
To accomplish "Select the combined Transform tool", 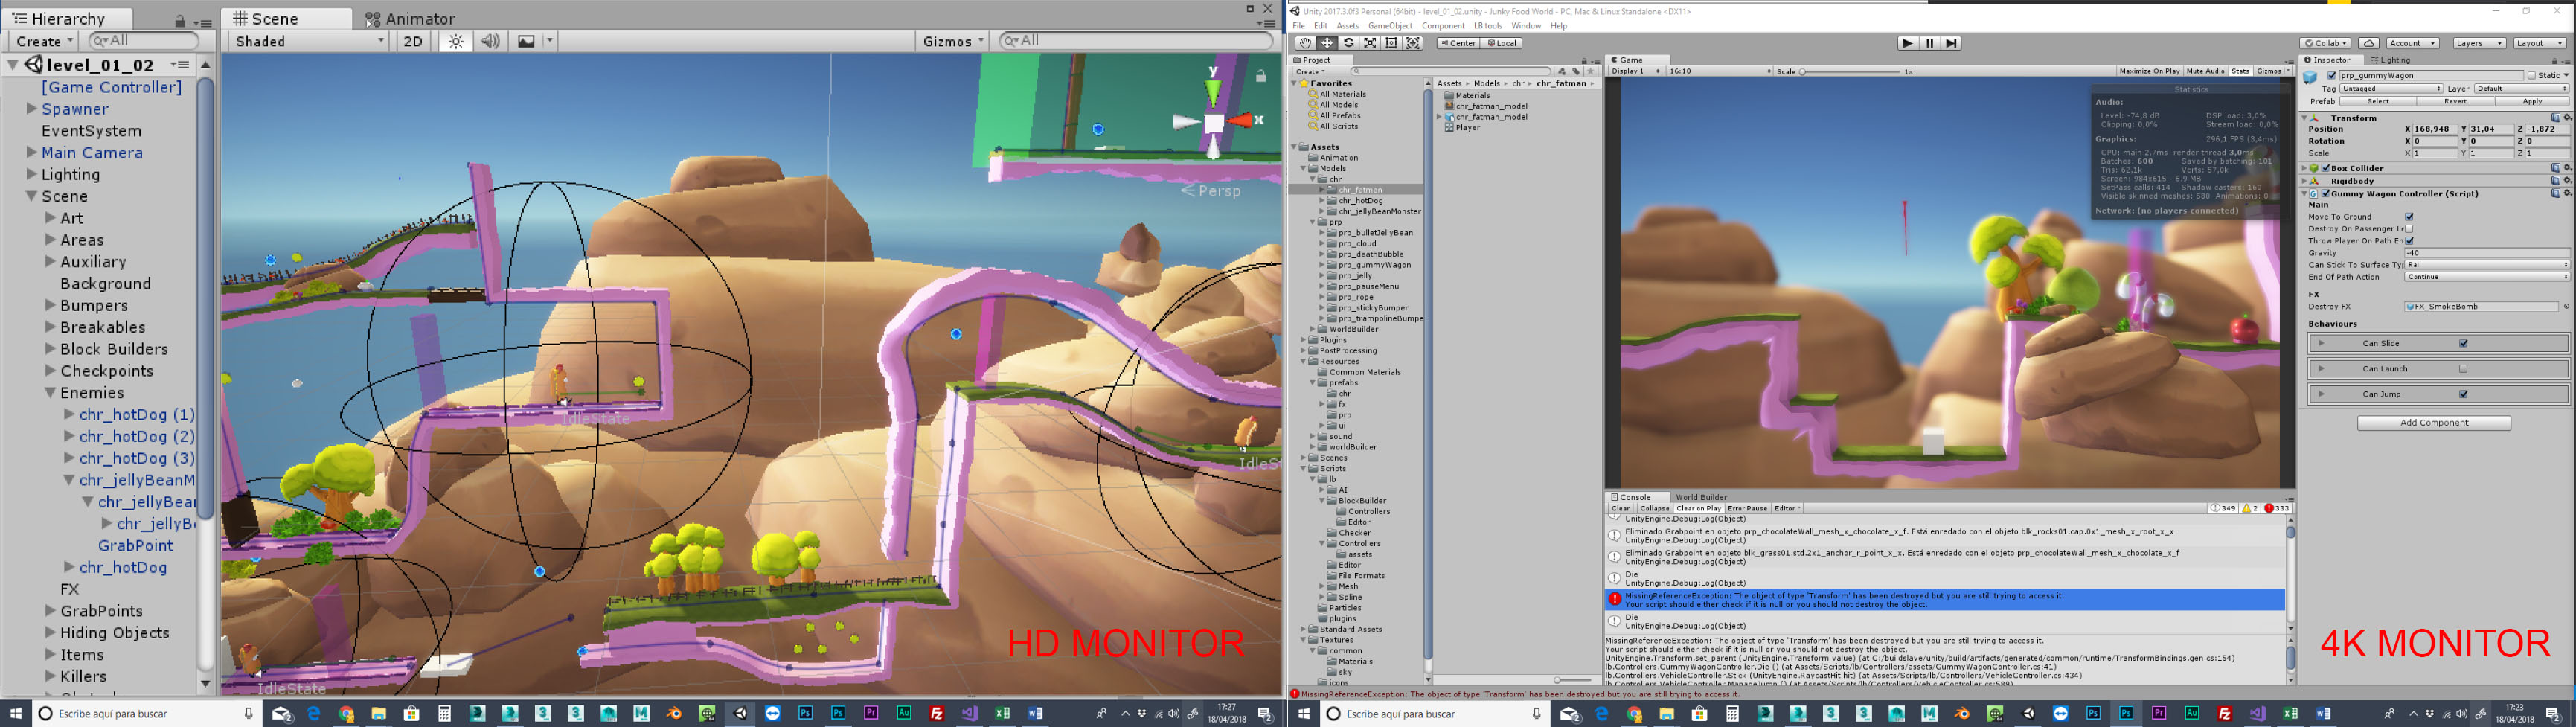I will pyautogui.click(x=1413, y=43).
